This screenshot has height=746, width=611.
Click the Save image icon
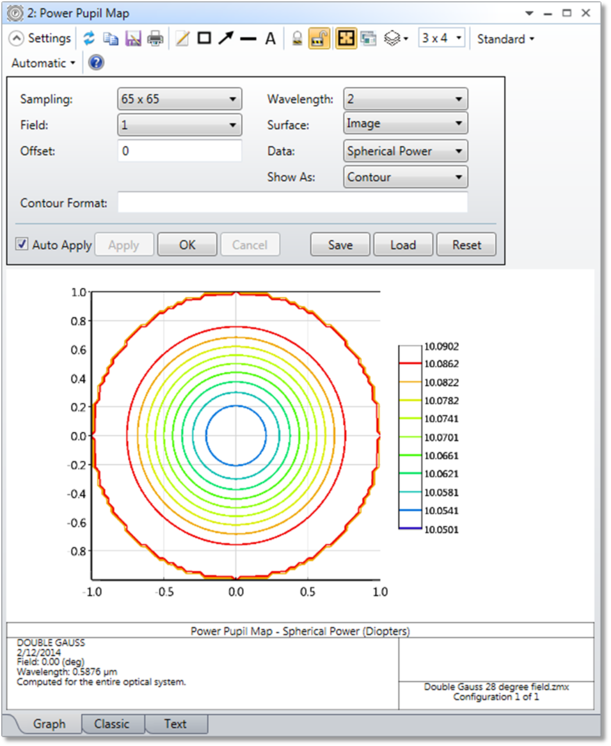click(133, 39)
